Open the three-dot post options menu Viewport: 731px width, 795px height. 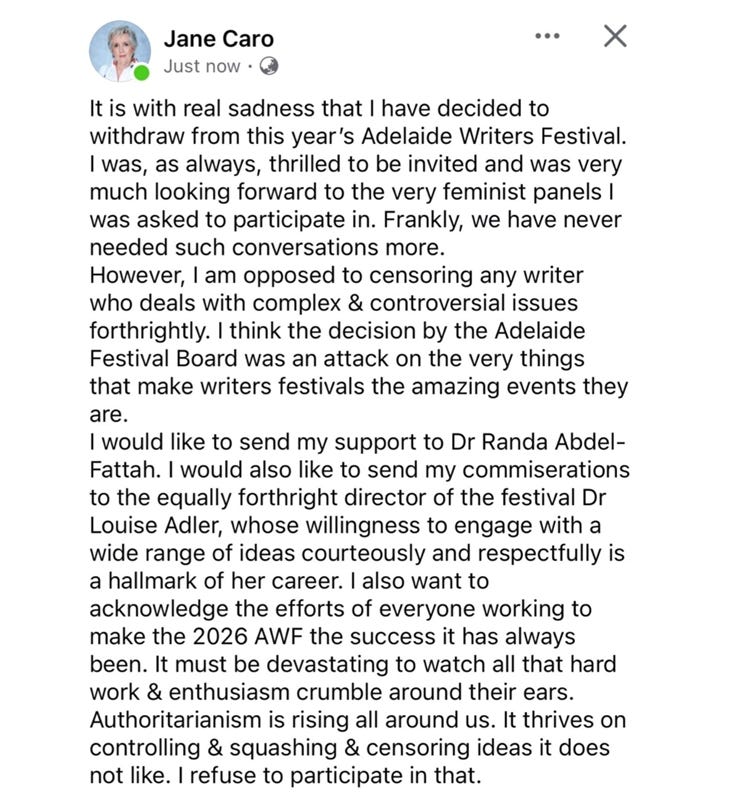pyautogui.click(x=547, y=36)
